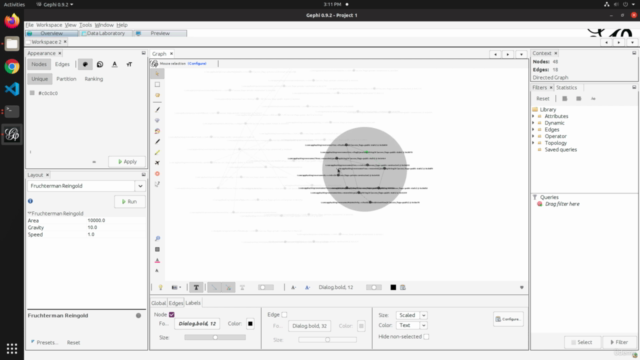
Task: Click the Reset label visible icon
Action: (157, 271)
